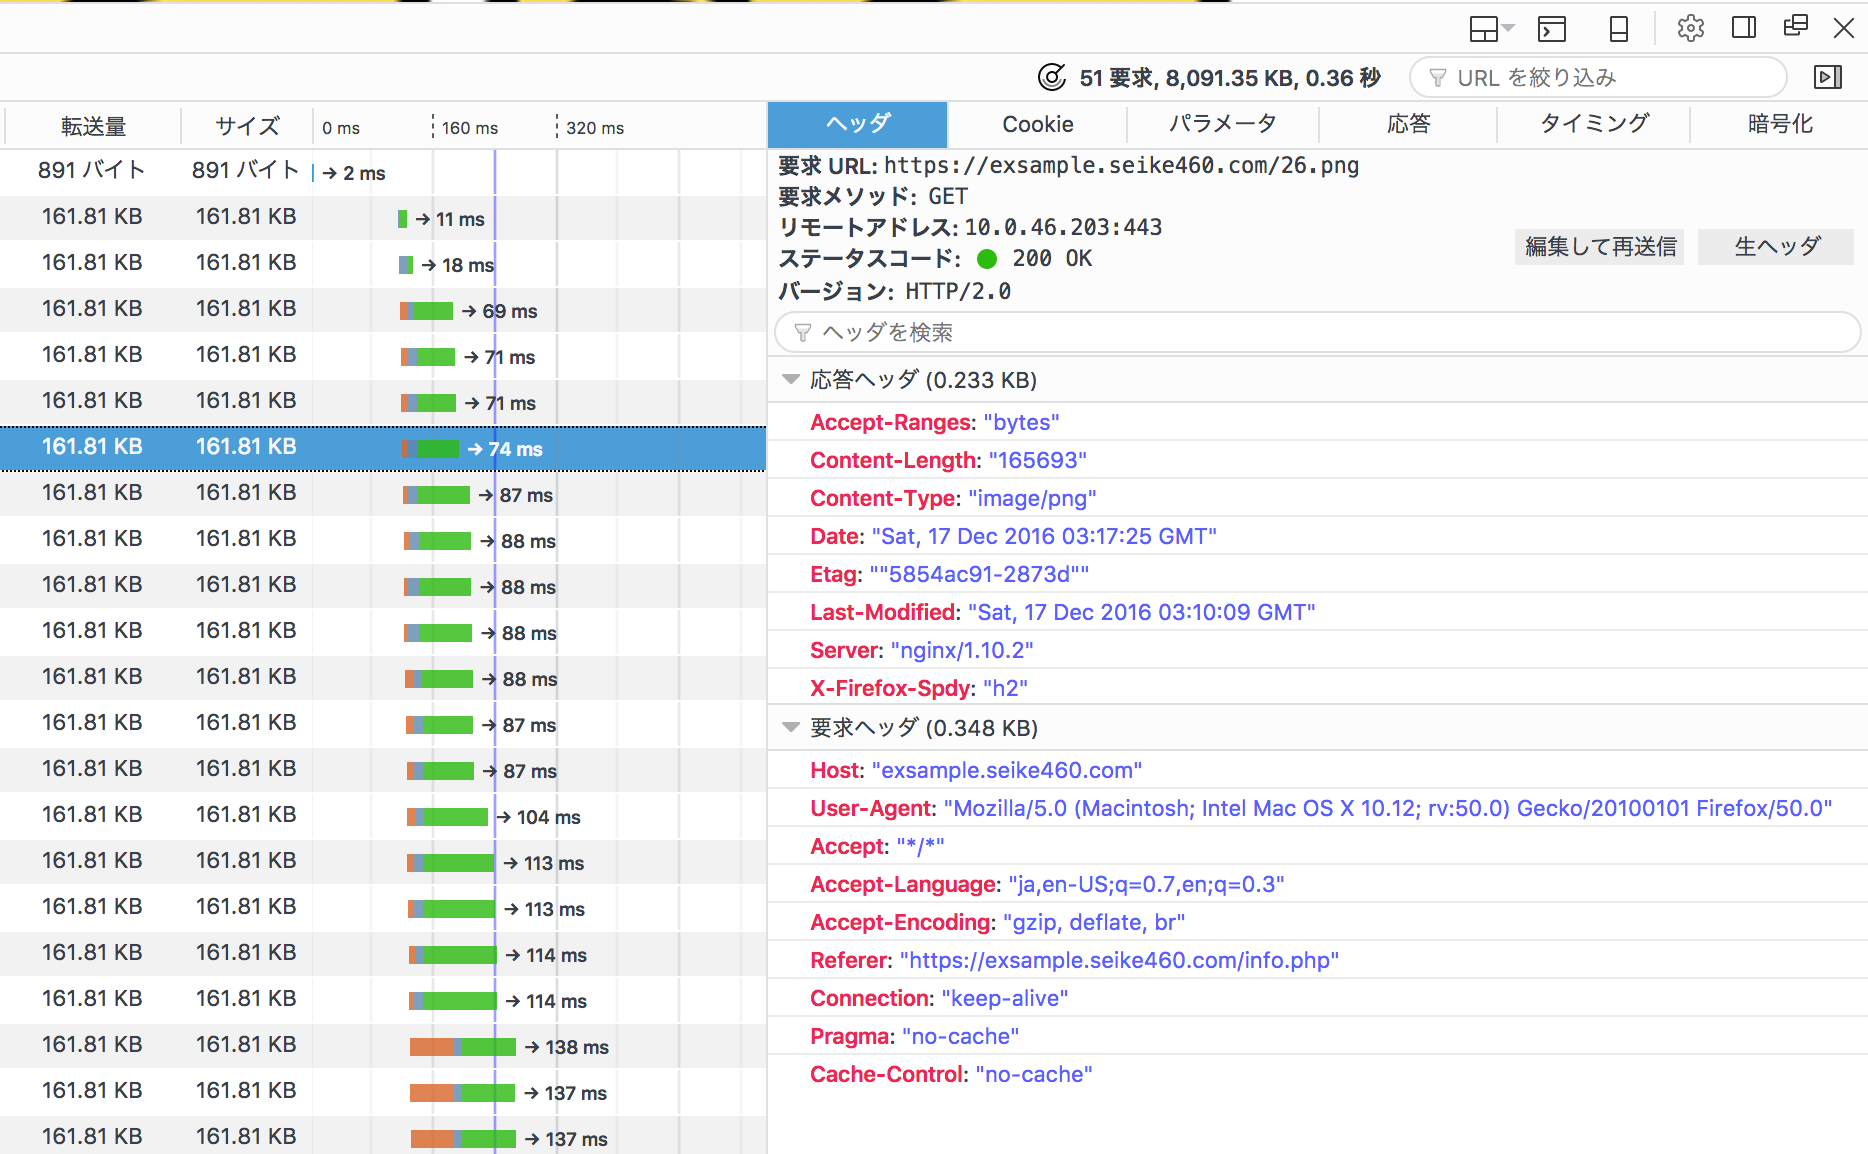Click the 160 ms timeline marker
This screenshot has height=1154, width=1868.
[x=470, y=128]
